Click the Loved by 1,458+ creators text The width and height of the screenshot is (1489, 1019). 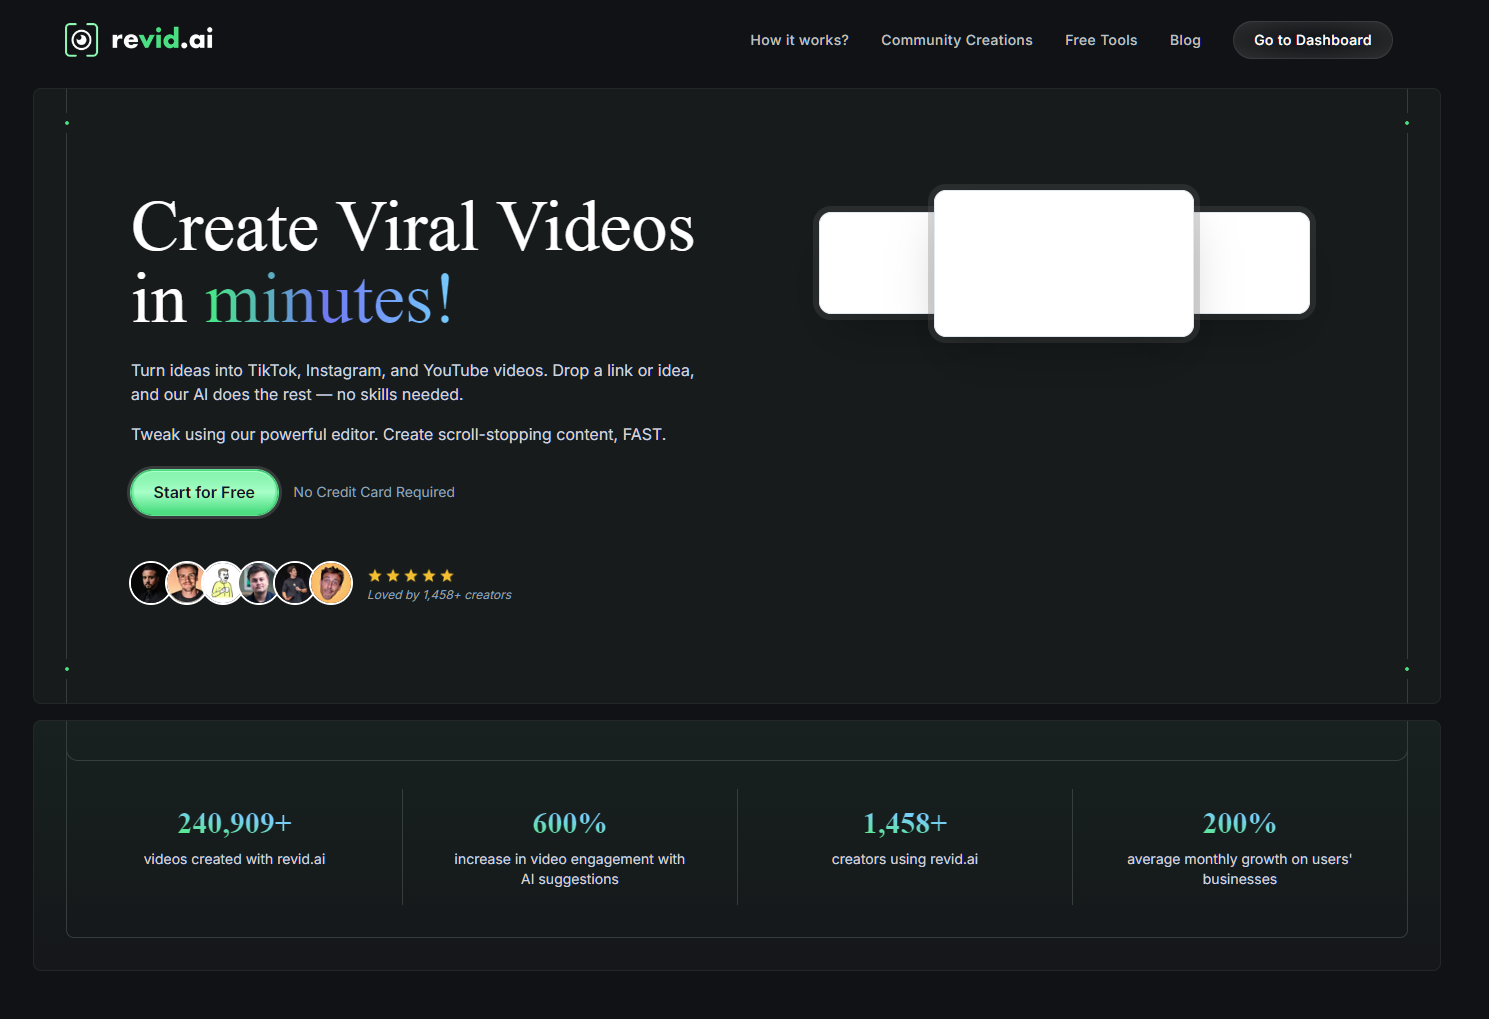point(439,595)
